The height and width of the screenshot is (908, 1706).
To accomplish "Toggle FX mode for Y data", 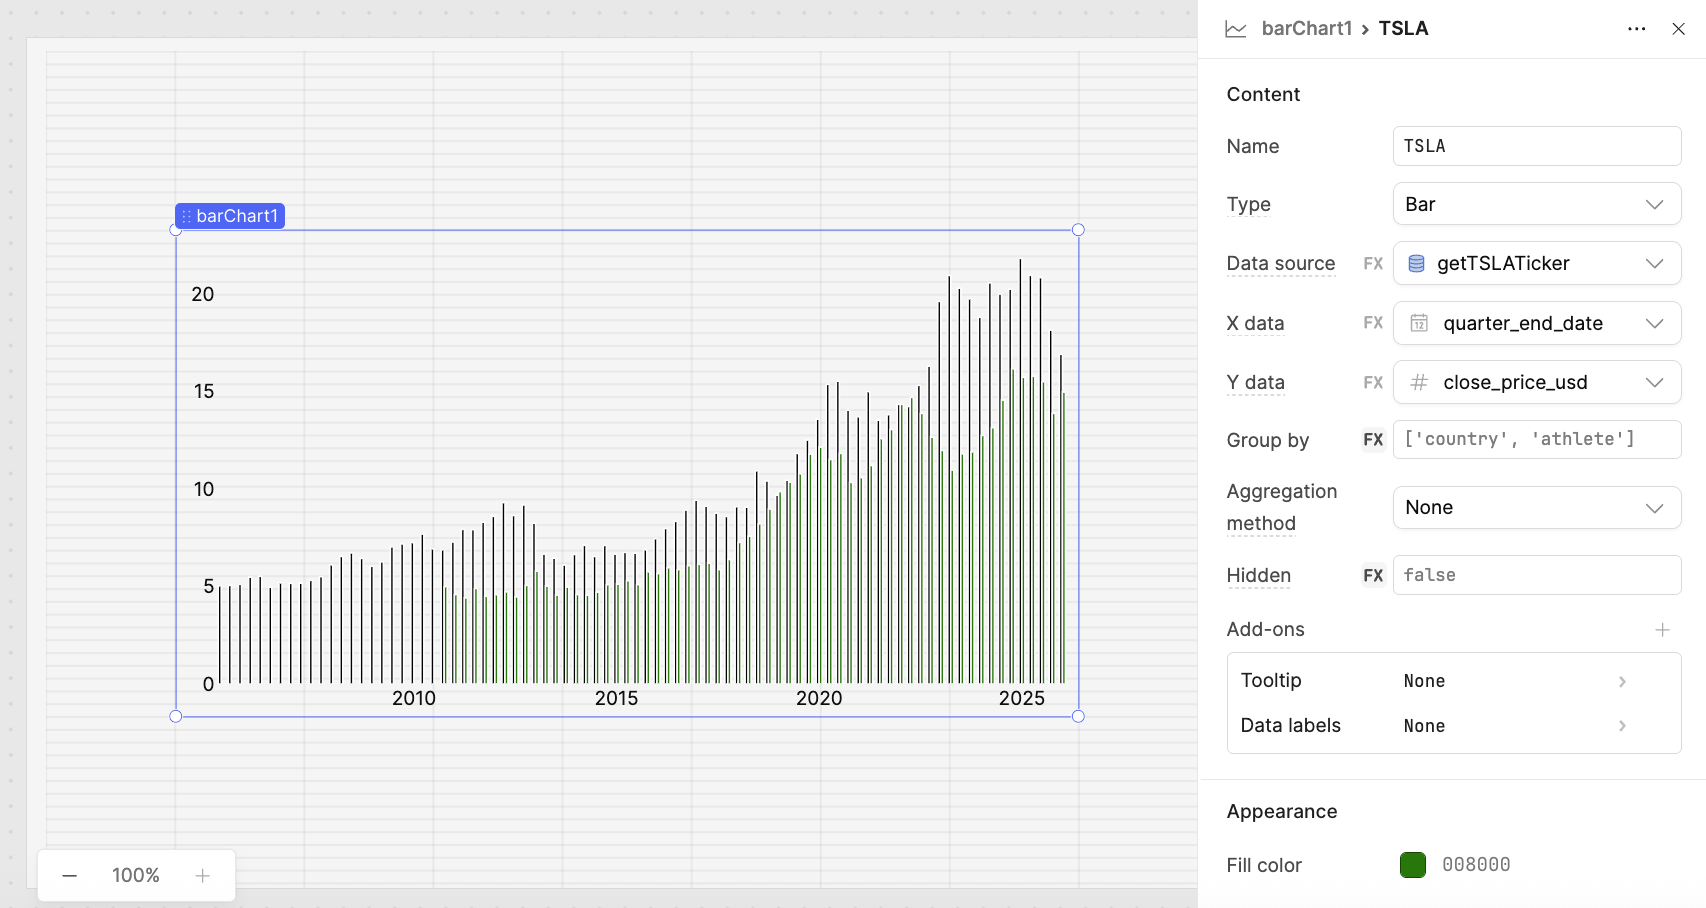I will (x=1373, y=382).
